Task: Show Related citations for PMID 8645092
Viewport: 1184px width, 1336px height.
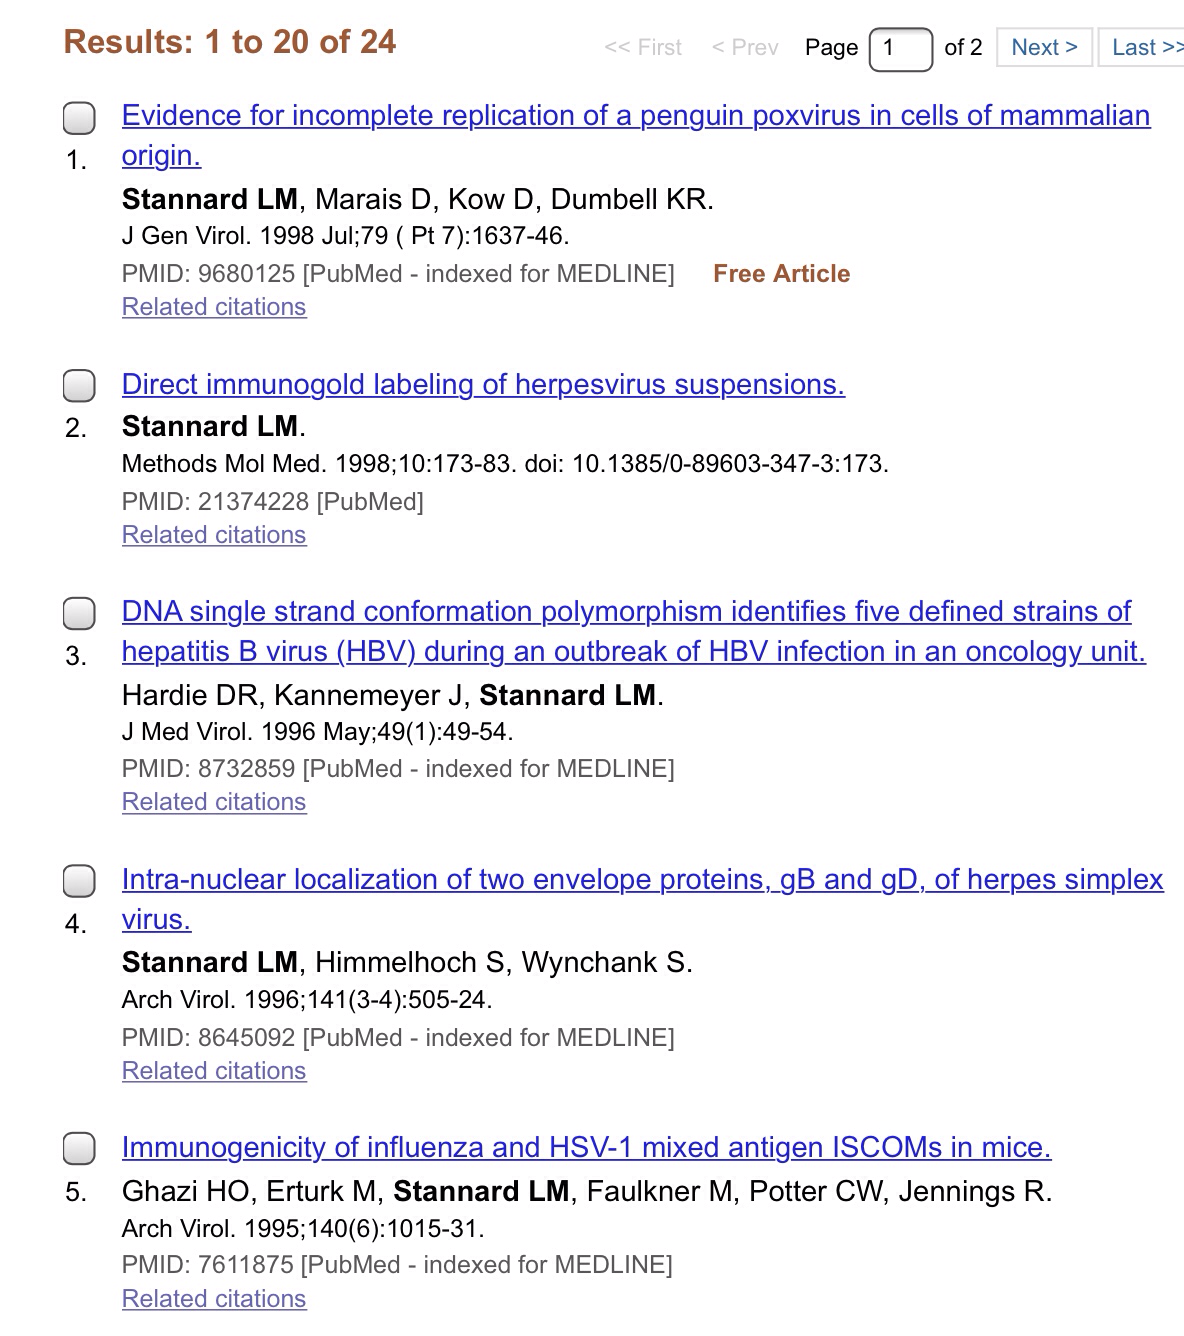Action: pyautogui.click(x=214, y=1071)
